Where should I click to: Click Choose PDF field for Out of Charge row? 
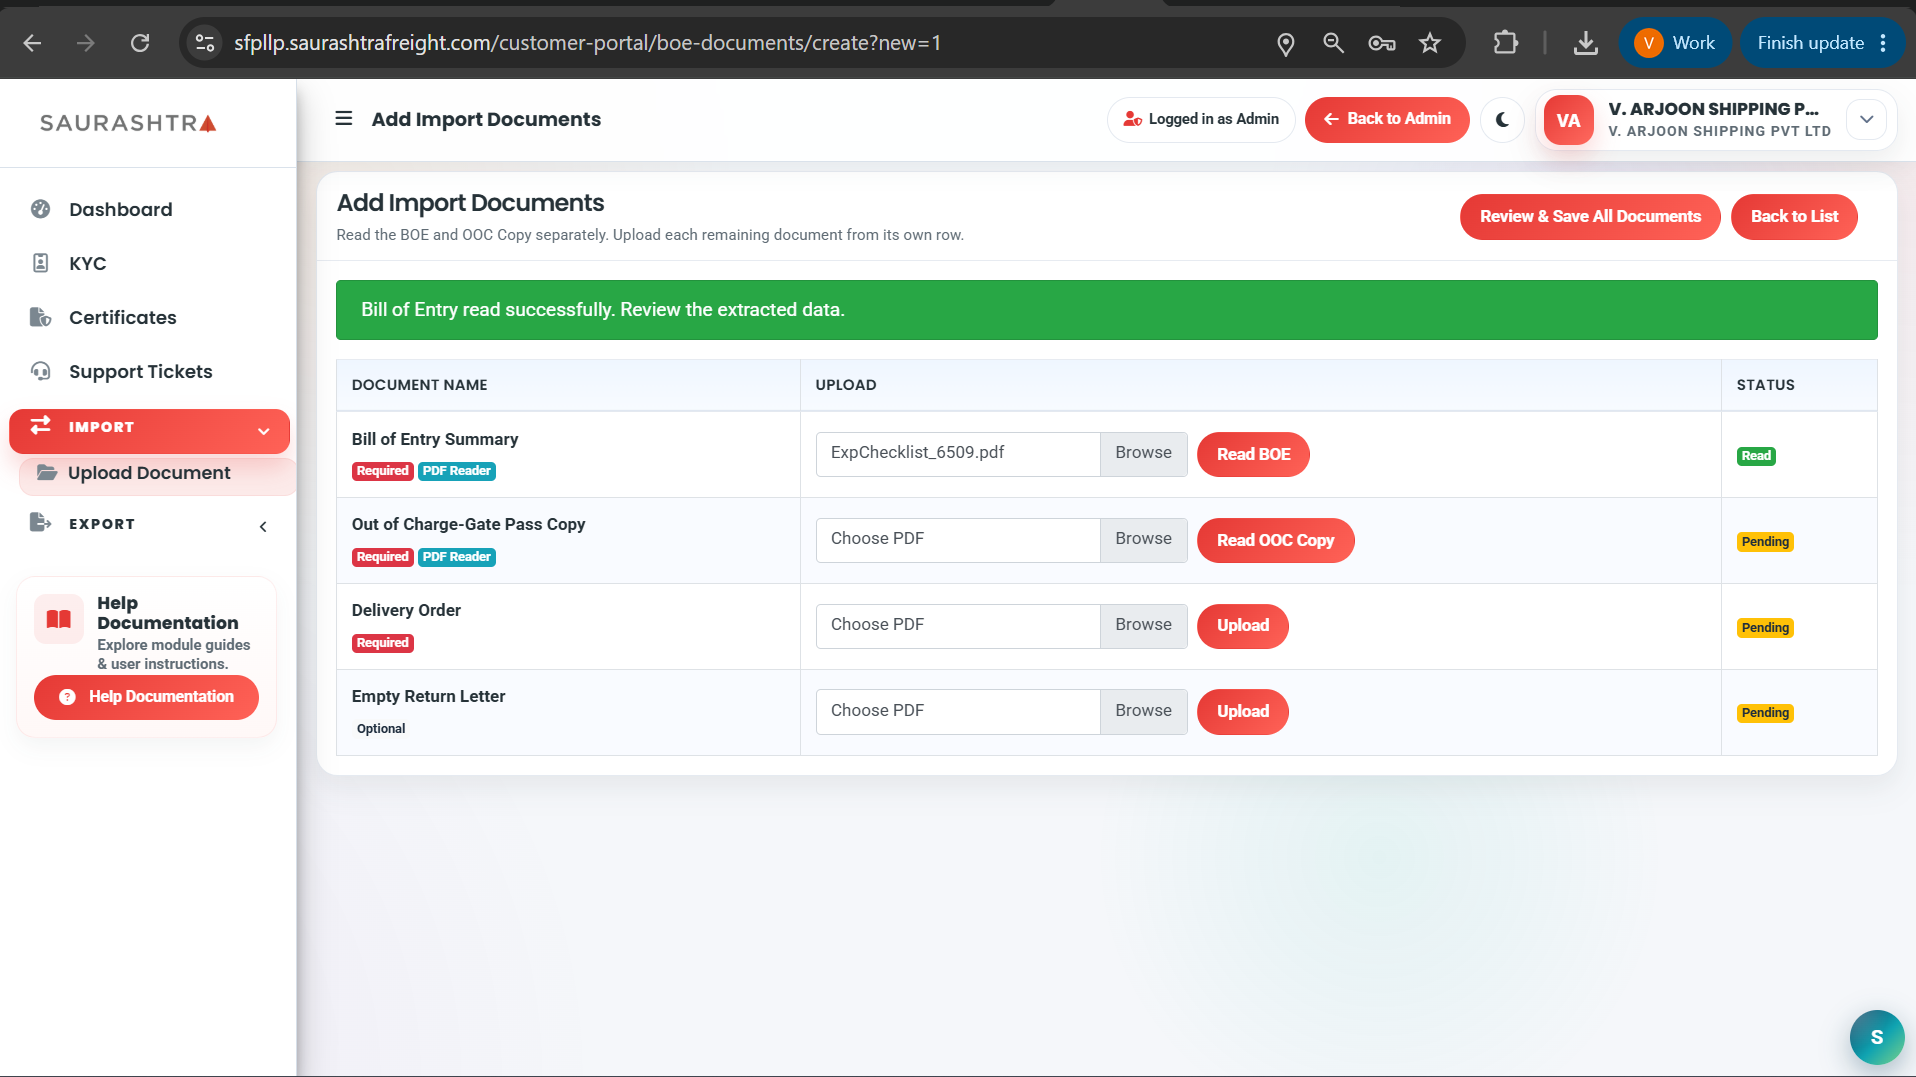click(958, 539)
